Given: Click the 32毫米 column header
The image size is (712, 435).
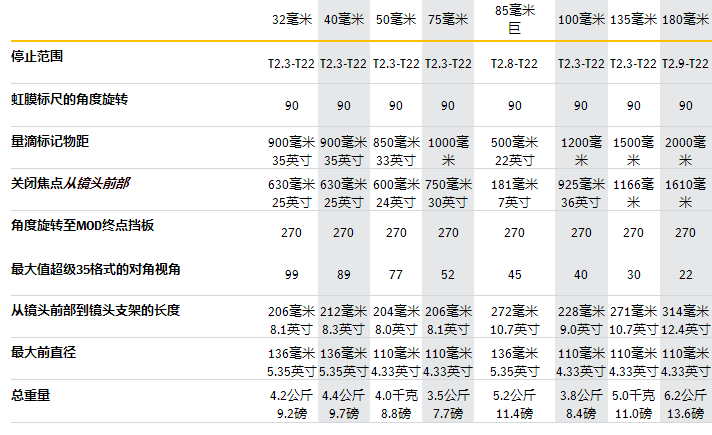Looking at the screenshot, I should pos(294,19).
